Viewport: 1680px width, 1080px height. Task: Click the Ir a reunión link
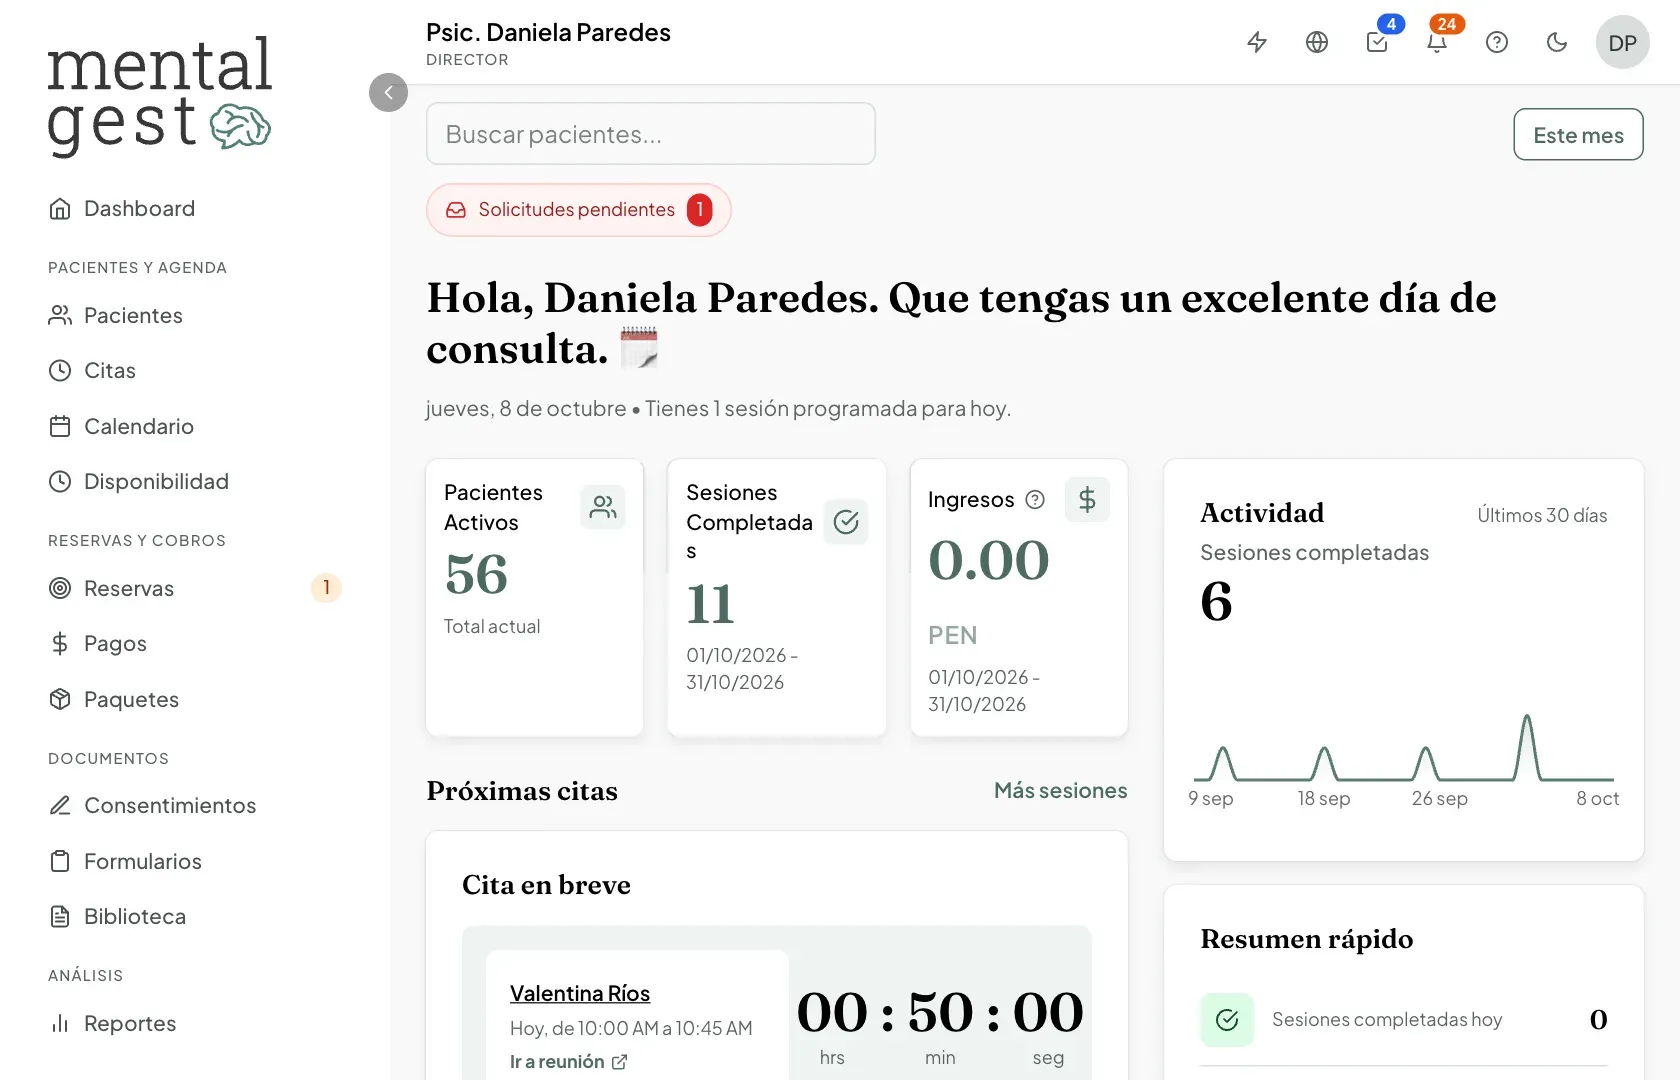[x=557, y=1061]
